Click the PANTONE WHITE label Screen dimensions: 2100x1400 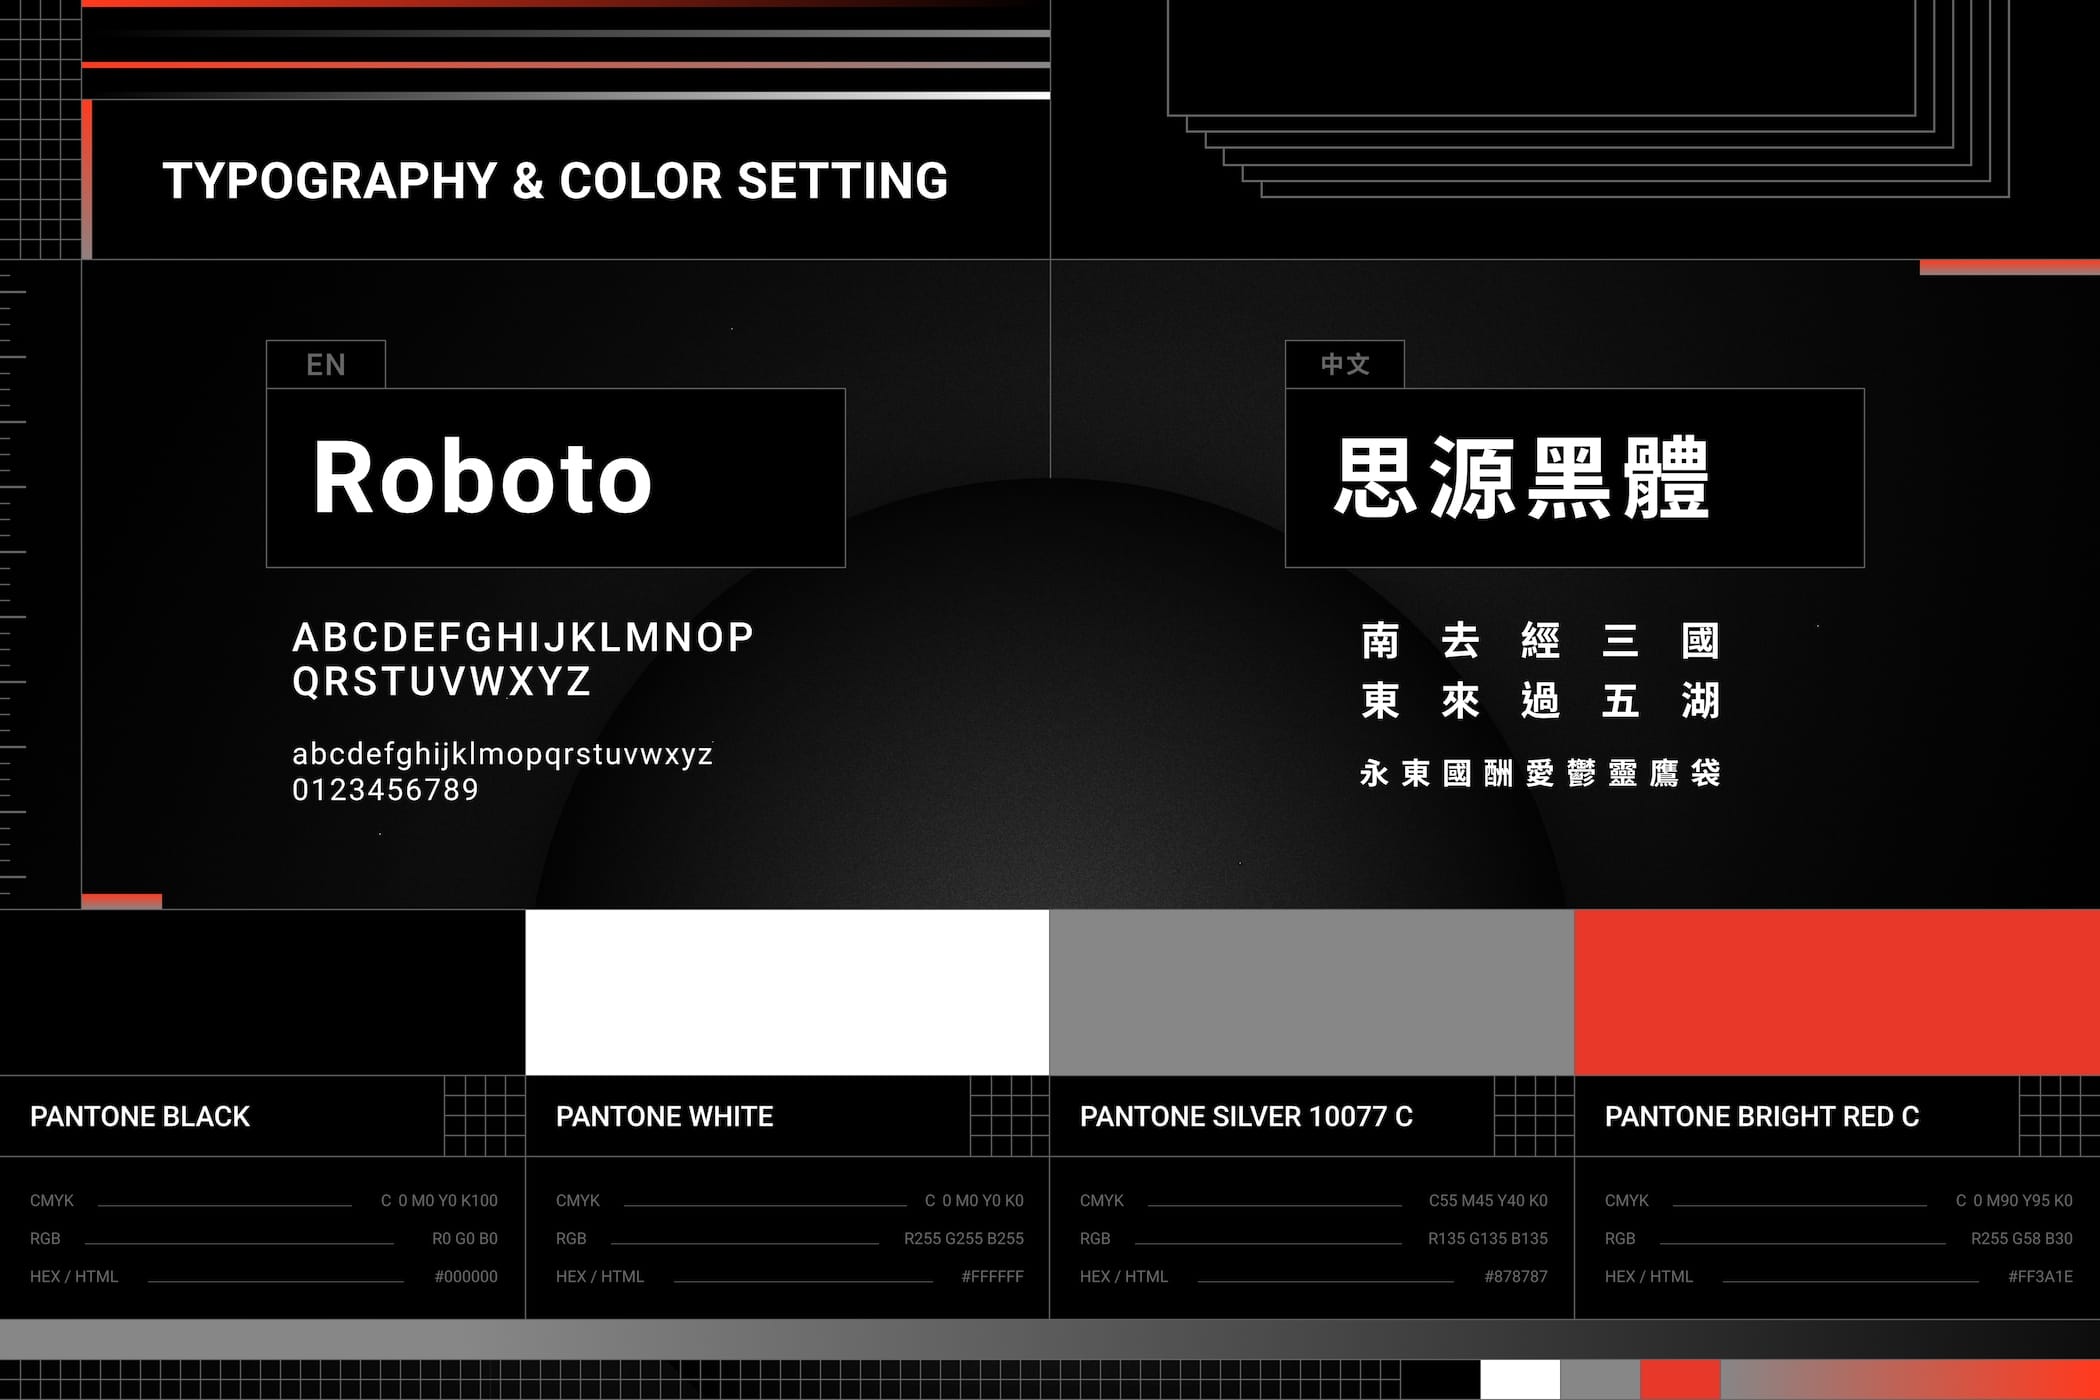pyautogui.click(x=665, y=1117)
